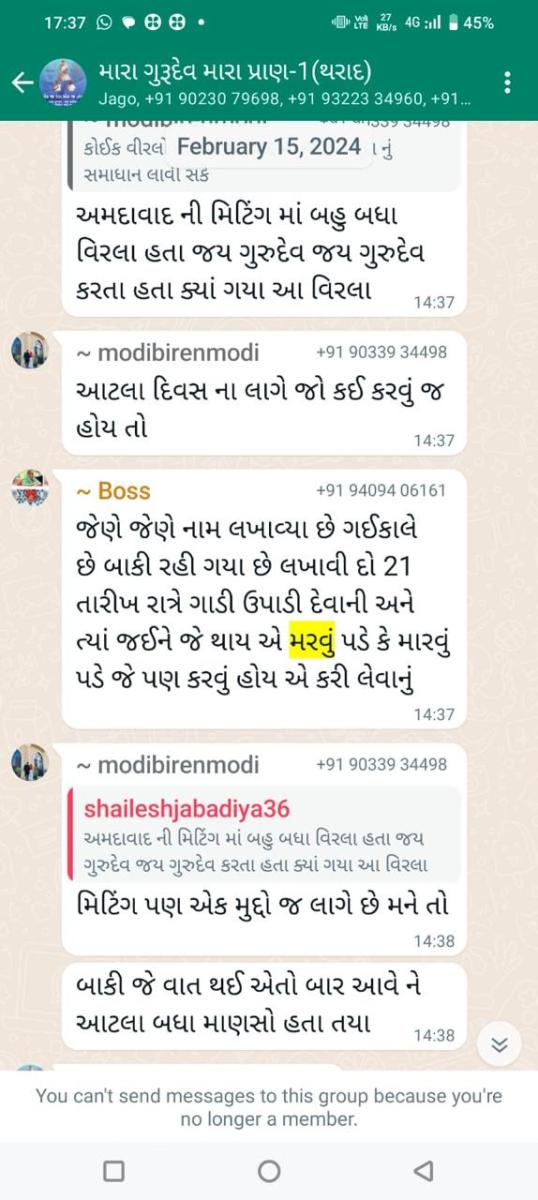538x1200 pixels.
Task: Open quoted shaileshjabadiya36 reply preview
Action: 267,834
